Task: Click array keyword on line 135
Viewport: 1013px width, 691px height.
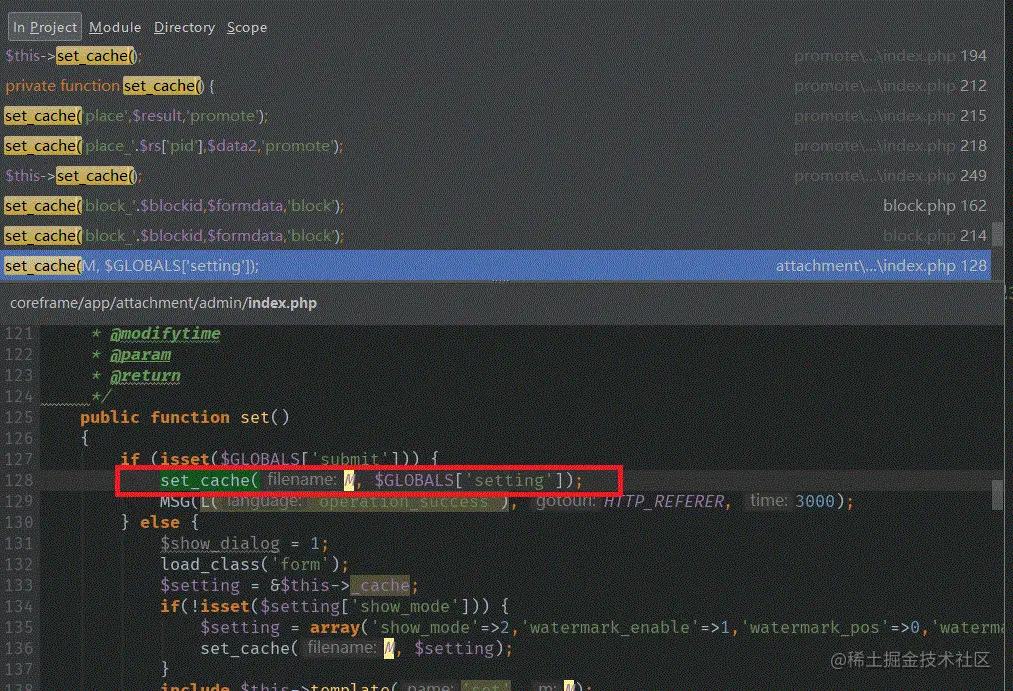Action: click(334, 627)
